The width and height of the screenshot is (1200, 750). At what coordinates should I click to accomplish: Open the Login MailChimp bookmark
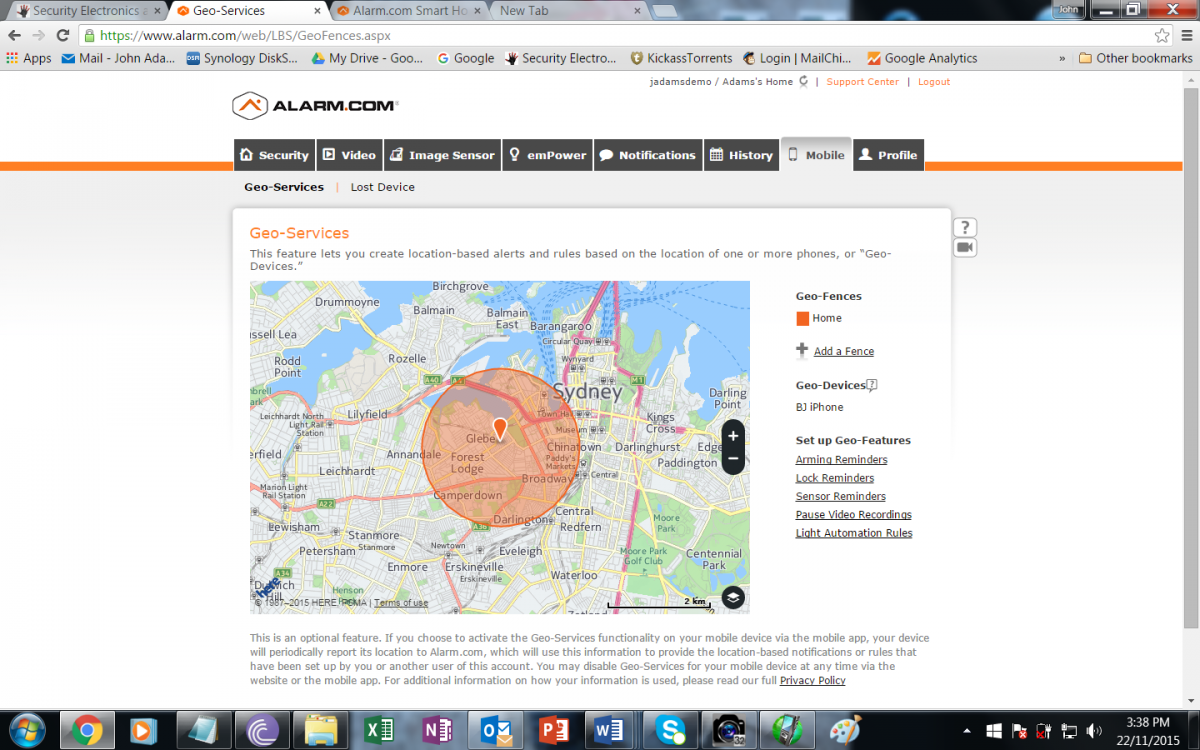pyautogui.click(x=798, y=58)
